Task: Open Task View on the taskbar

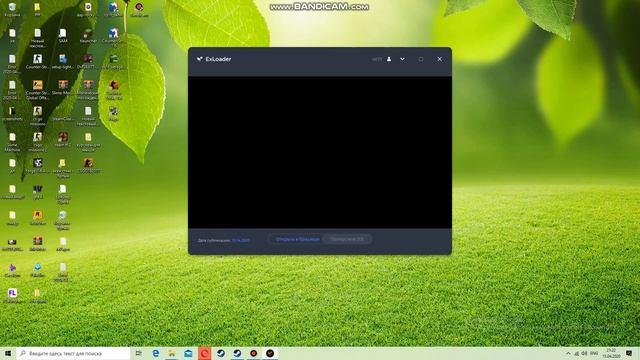Action: 139,353
